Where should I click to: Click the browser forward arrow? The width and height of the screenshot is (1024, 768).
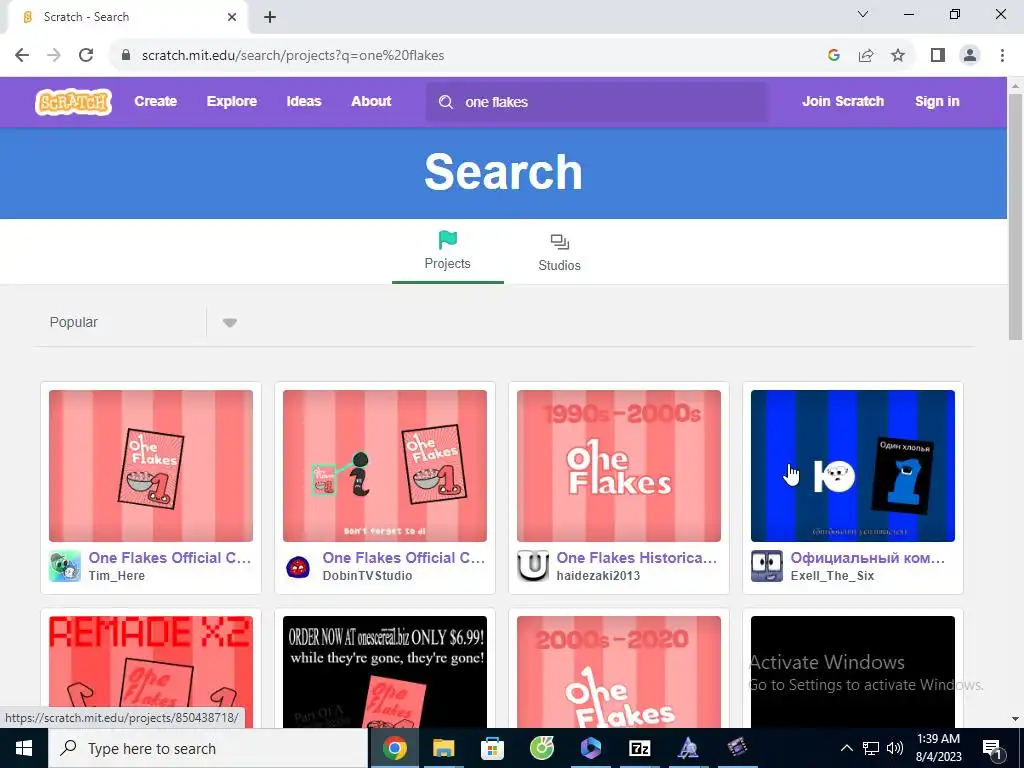(x=54, y=55)
